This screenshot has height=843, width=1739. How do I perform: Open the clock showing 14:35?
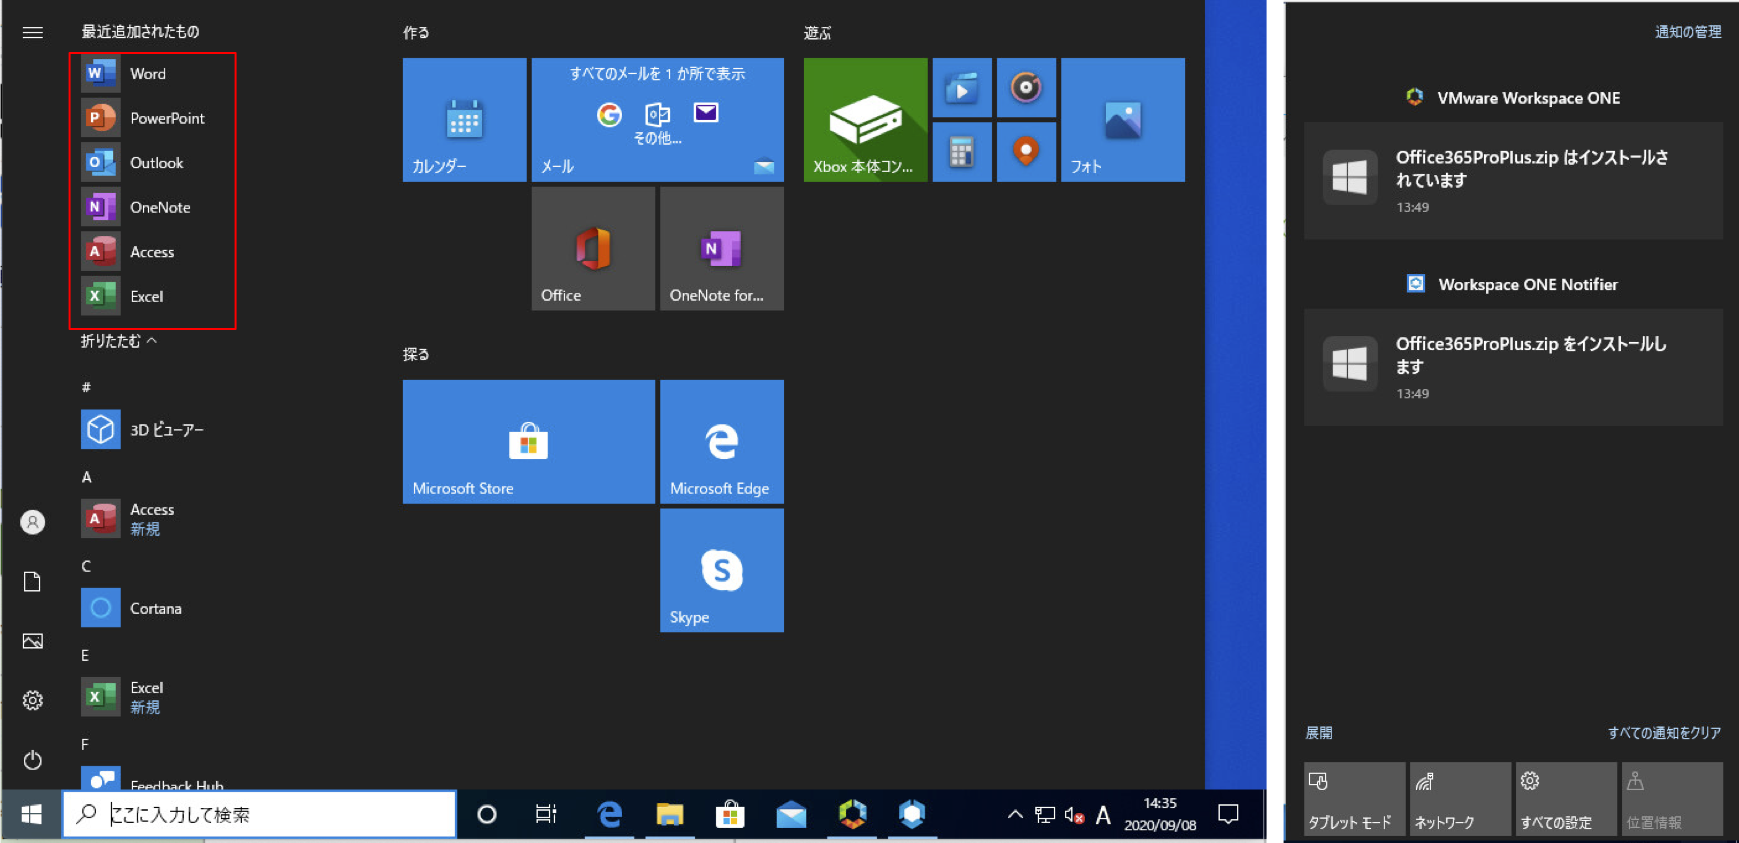click(x=1160, y=814)
